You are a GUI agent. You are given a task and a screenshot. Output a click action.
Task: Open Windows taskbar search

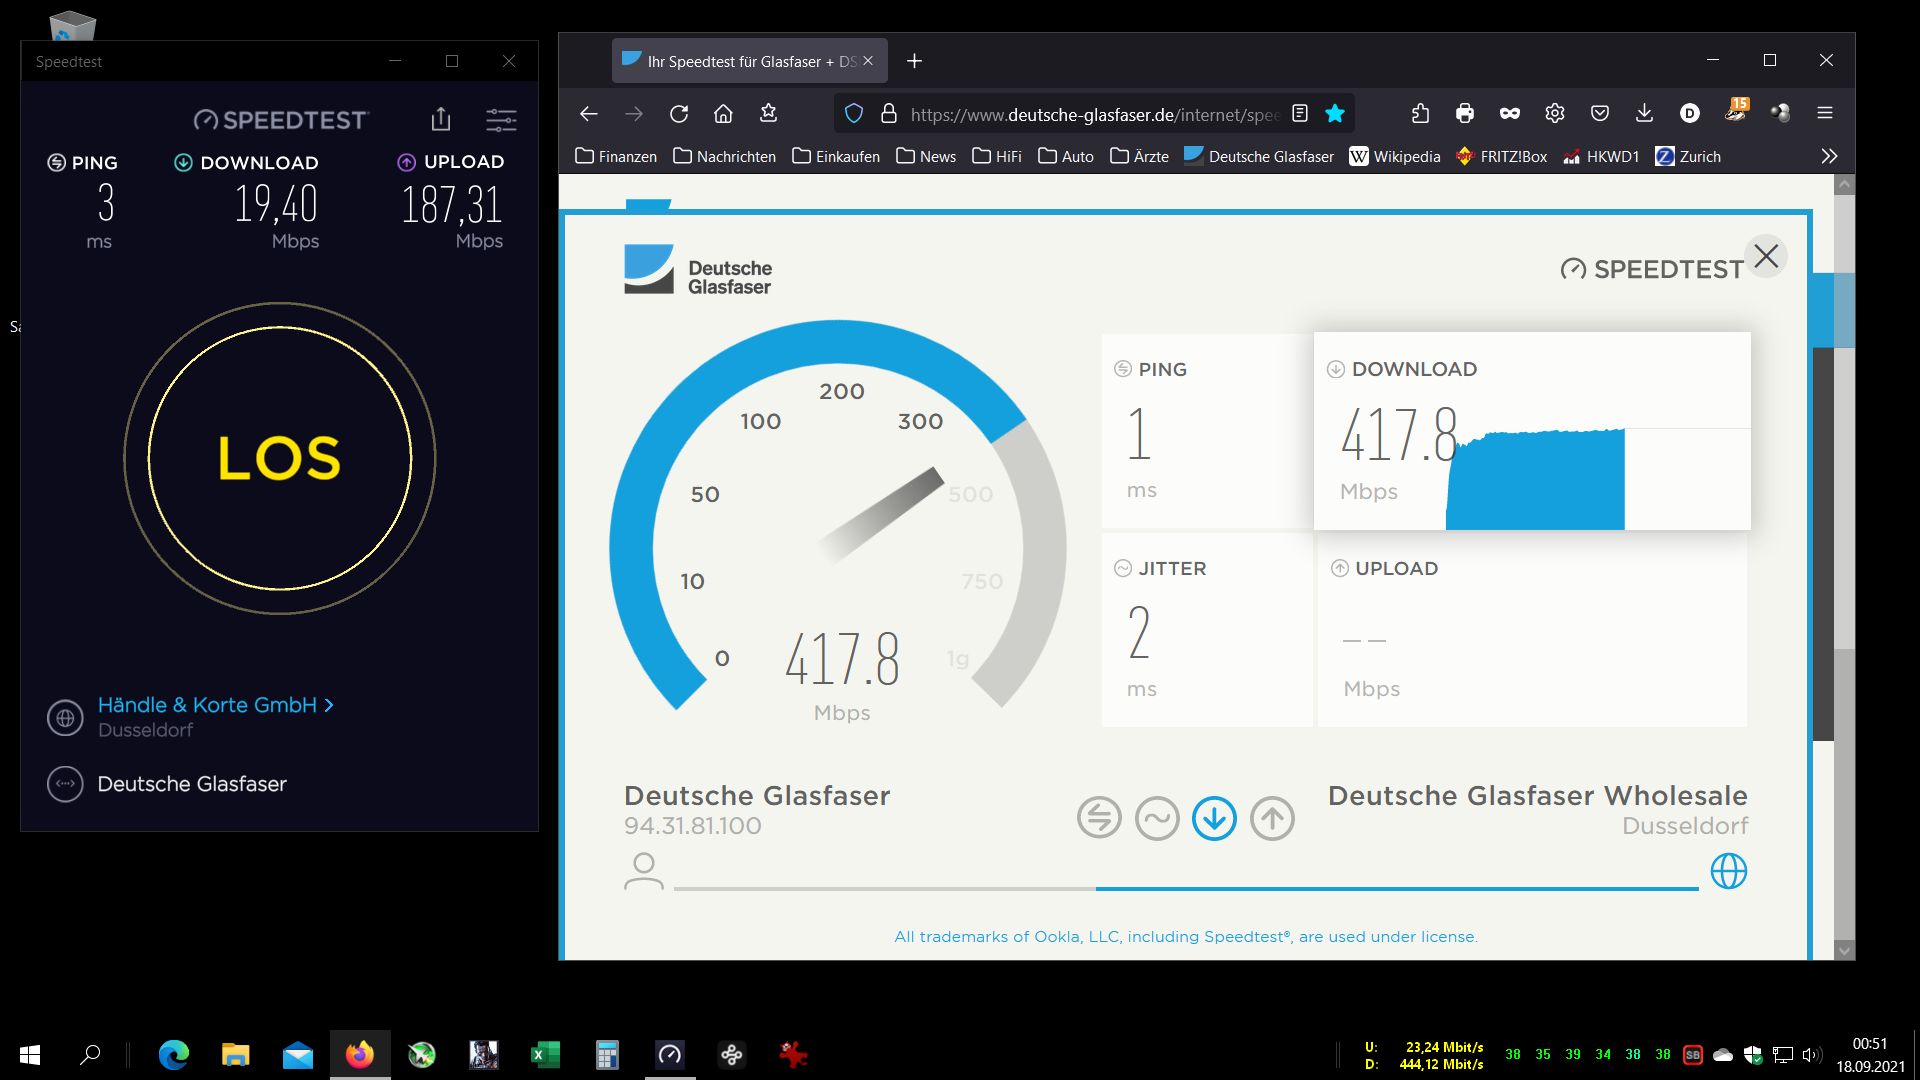pyautogui.click(x=90, y=1055)
